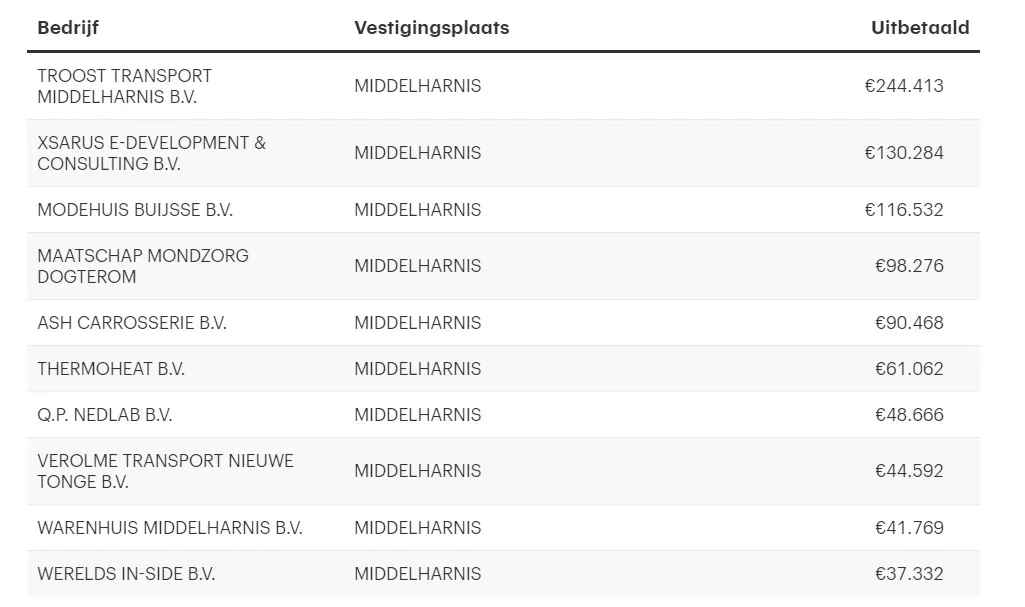Select the €130.284 amount cell
1025x607 pixels.
(x=904, y=153)
